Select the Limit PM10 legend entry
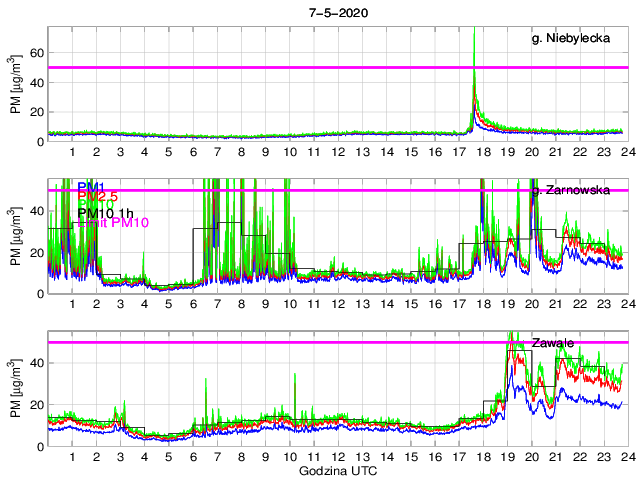This screenshot has width=640, height=480. click(x=110, y=223)
